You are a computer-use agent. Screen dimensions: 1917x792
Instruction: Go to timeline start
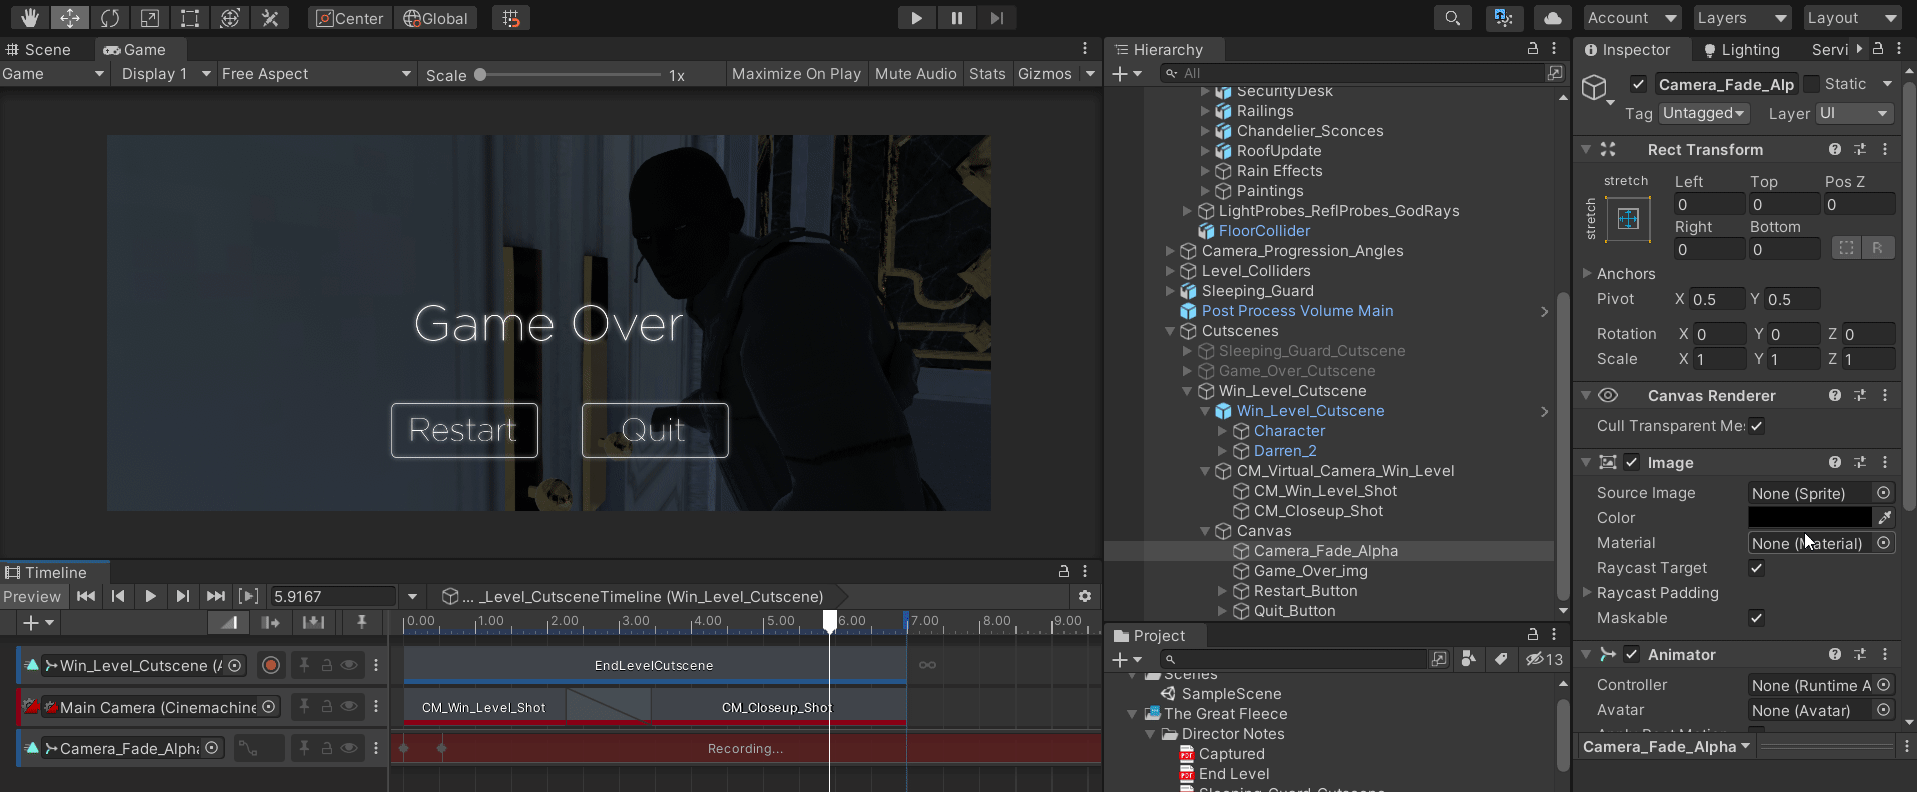point(86,596)
